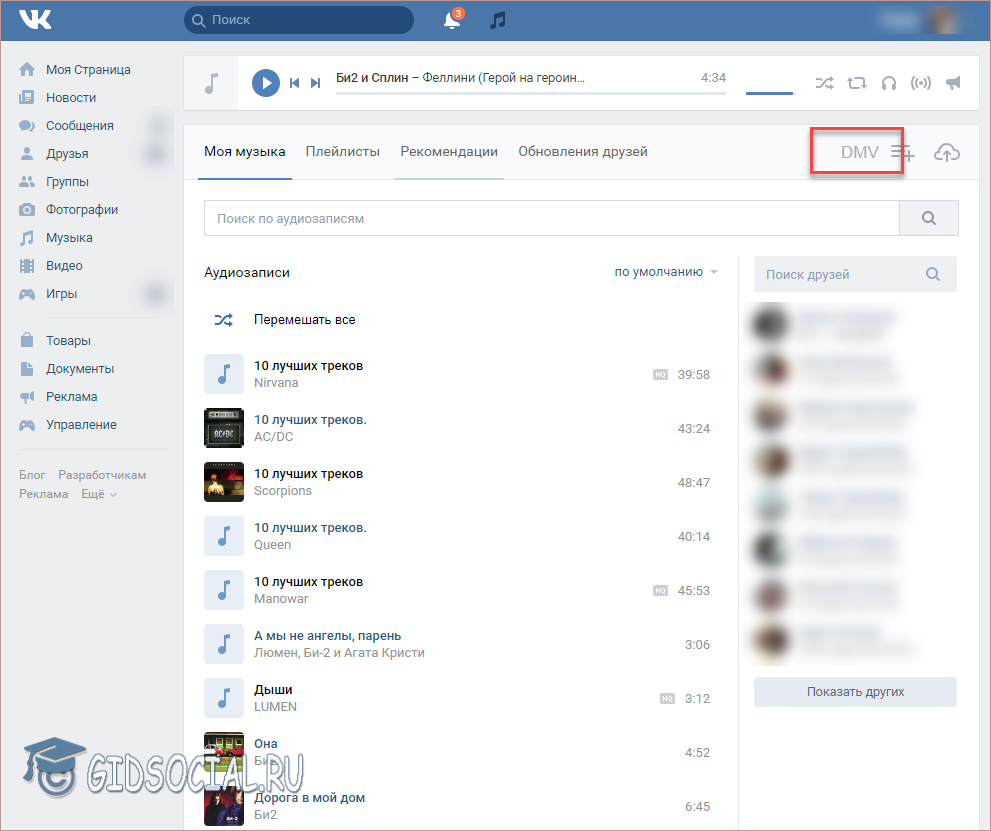Image resolution: width=991 pixels, height=831 pixels.
Task: Click the upload audio cloud icon
Action: point(946,152)
